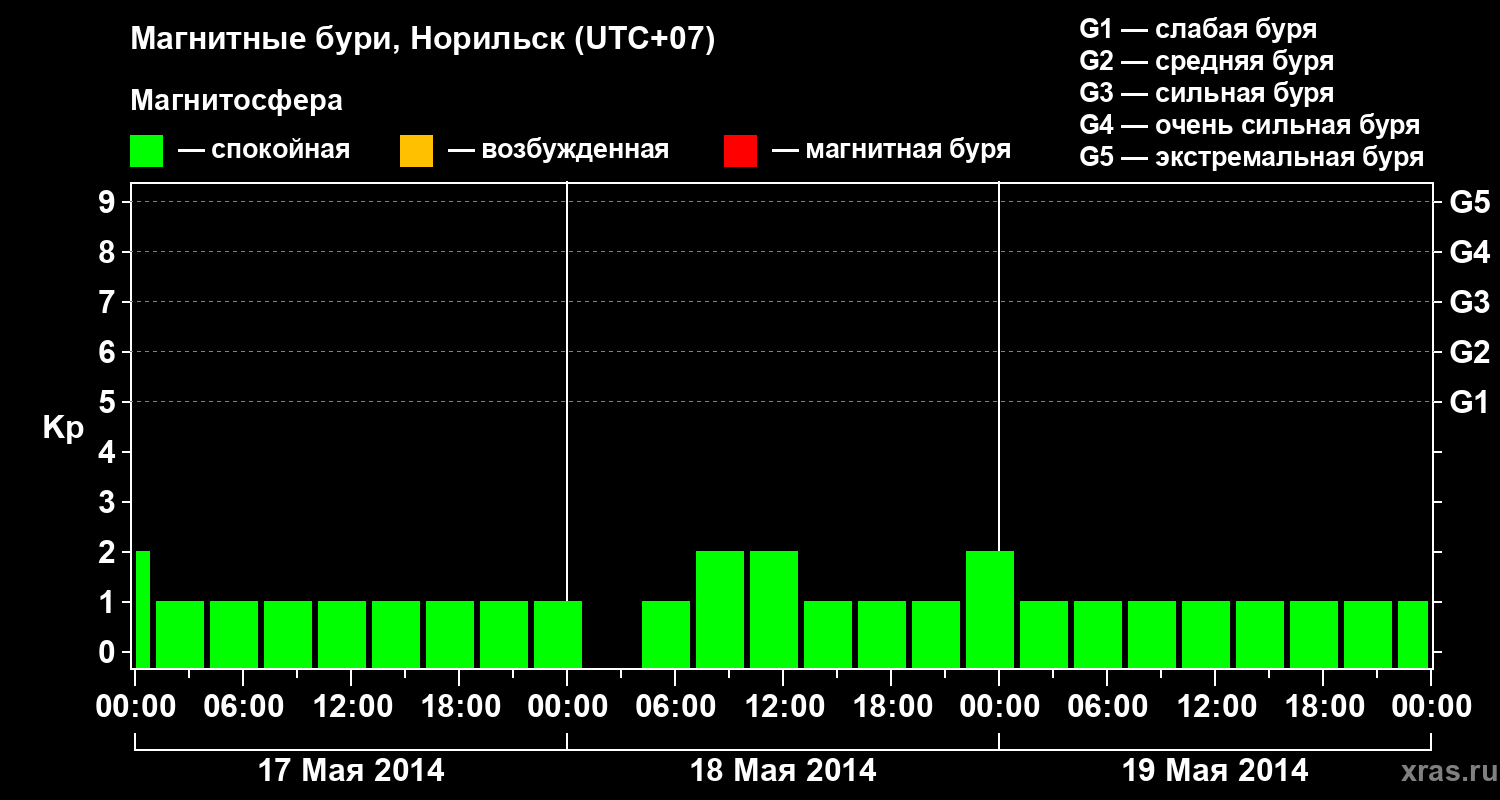Click the right axis label G5
The height and width of the screenshot is (800, 1500).
point(1469,202)
